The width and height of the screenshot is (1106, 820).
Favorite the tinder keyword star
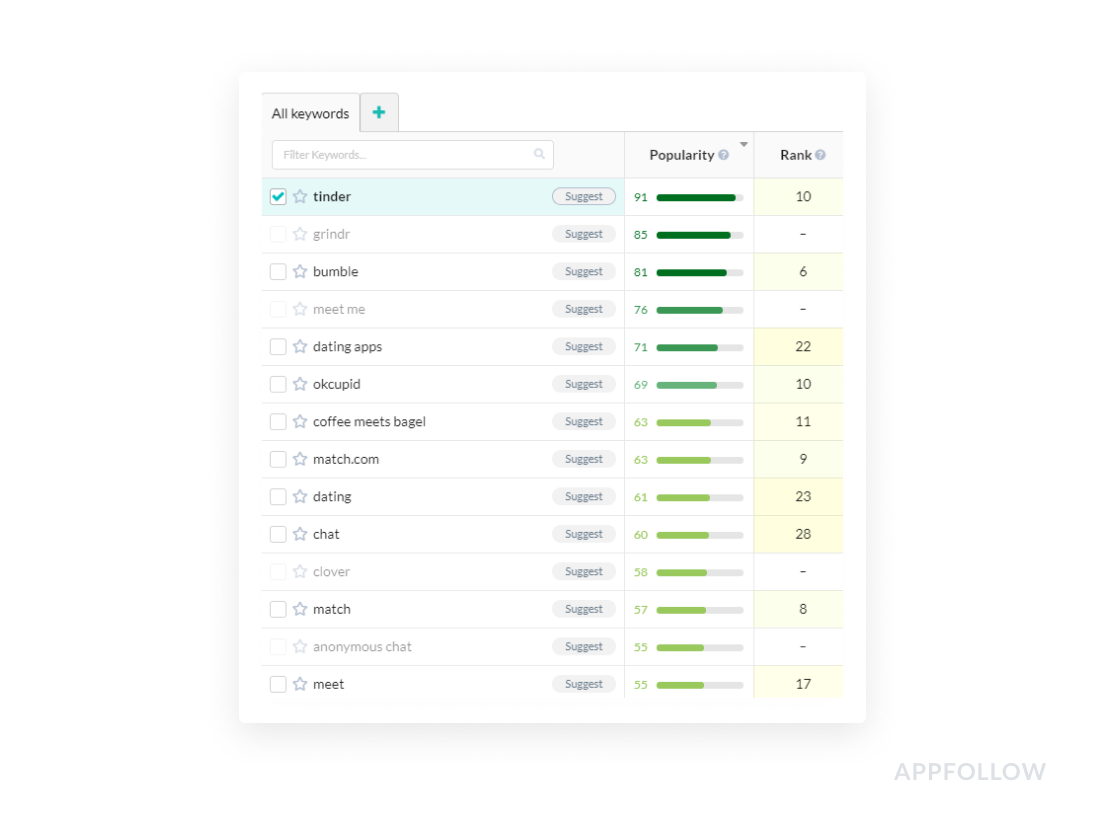300,196
